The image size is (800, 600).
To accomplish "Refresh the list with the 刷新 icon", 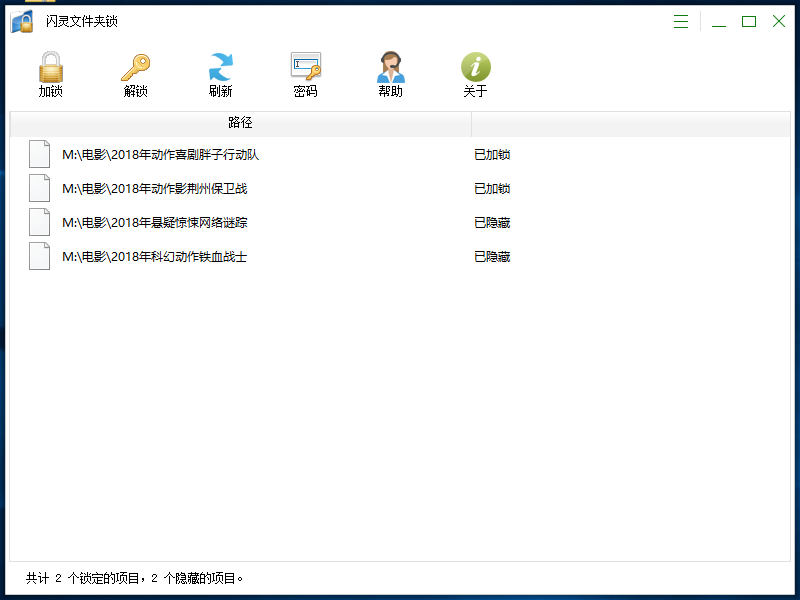I will [220, 69].
